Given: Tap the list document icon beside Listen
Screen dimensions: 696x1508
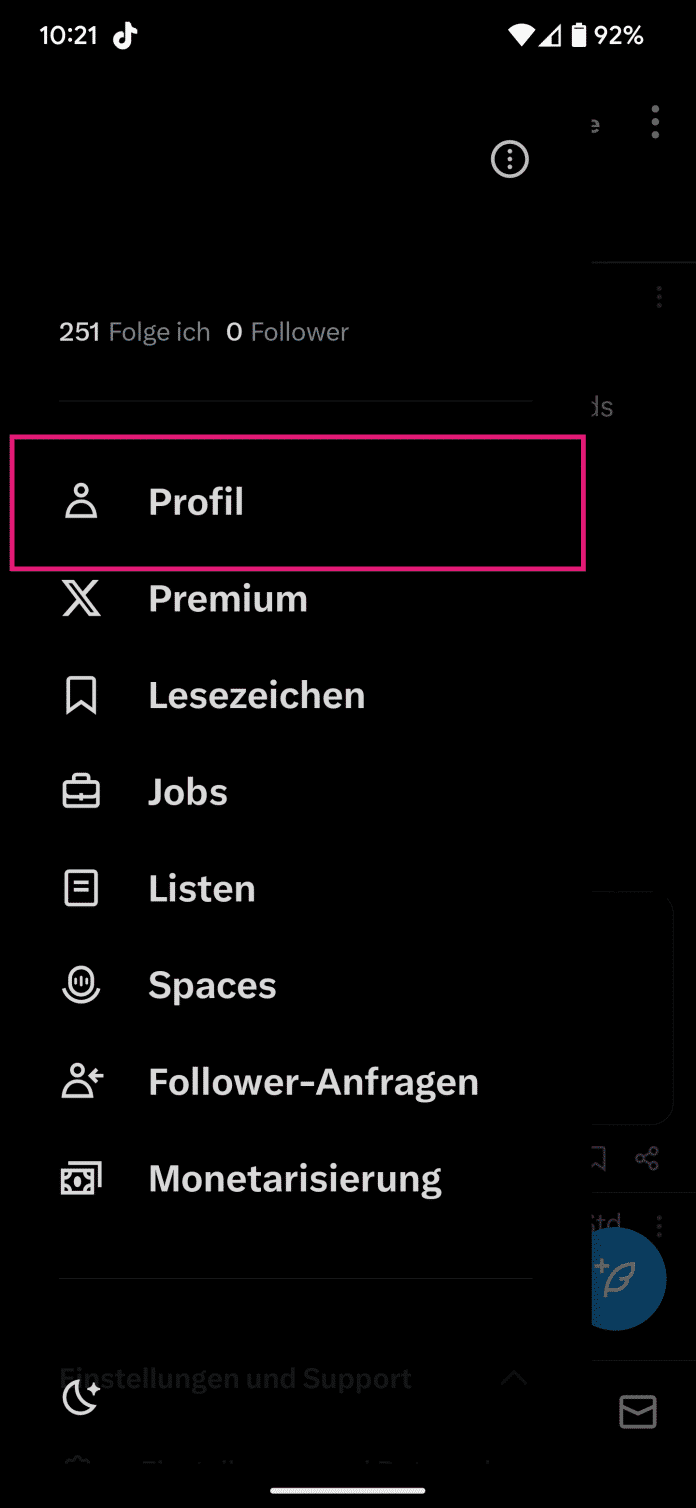Looking at the screenshot, I should coord(81,889).
